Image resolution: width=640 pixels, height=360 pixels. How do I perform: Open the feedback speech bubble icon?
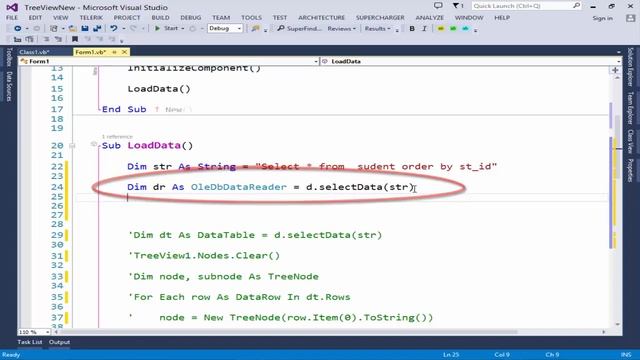[x=438, y=6]
